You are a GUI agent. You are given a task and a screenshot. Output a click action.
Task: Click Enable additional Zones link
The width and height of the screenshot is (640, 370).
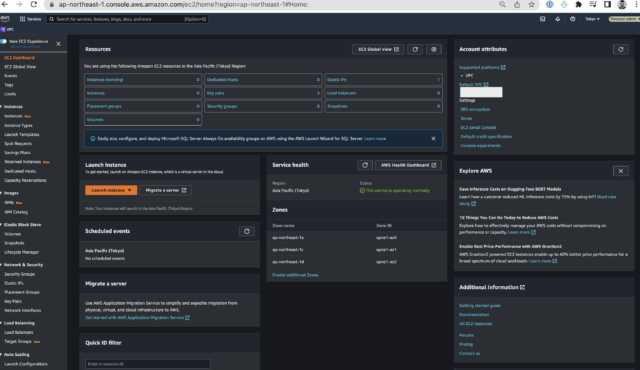[x=295, y=275]
